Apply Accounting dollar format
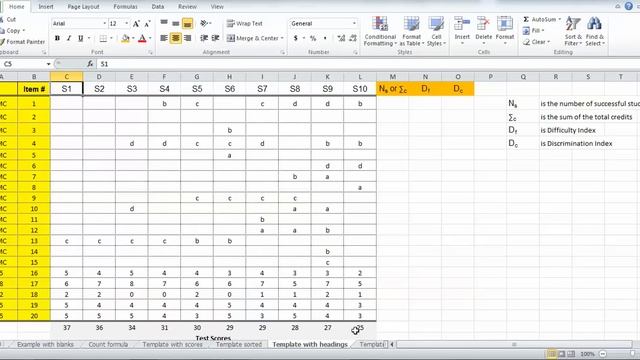This screenshot has width=640, height=360. pos(296,38)
